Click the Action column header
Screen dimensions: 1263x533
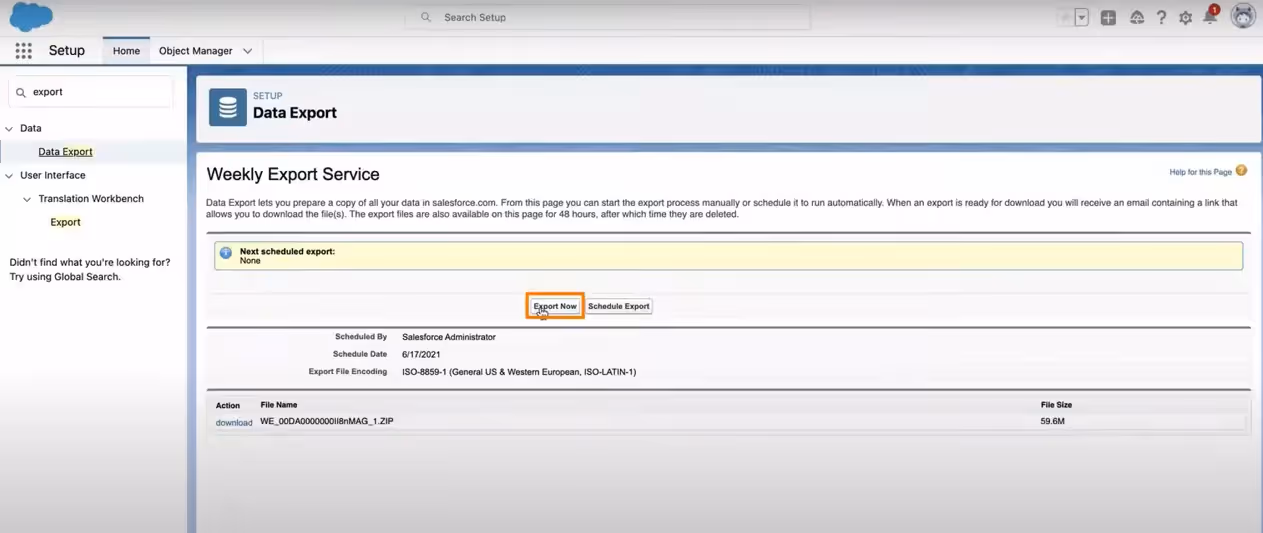[228, 405]
